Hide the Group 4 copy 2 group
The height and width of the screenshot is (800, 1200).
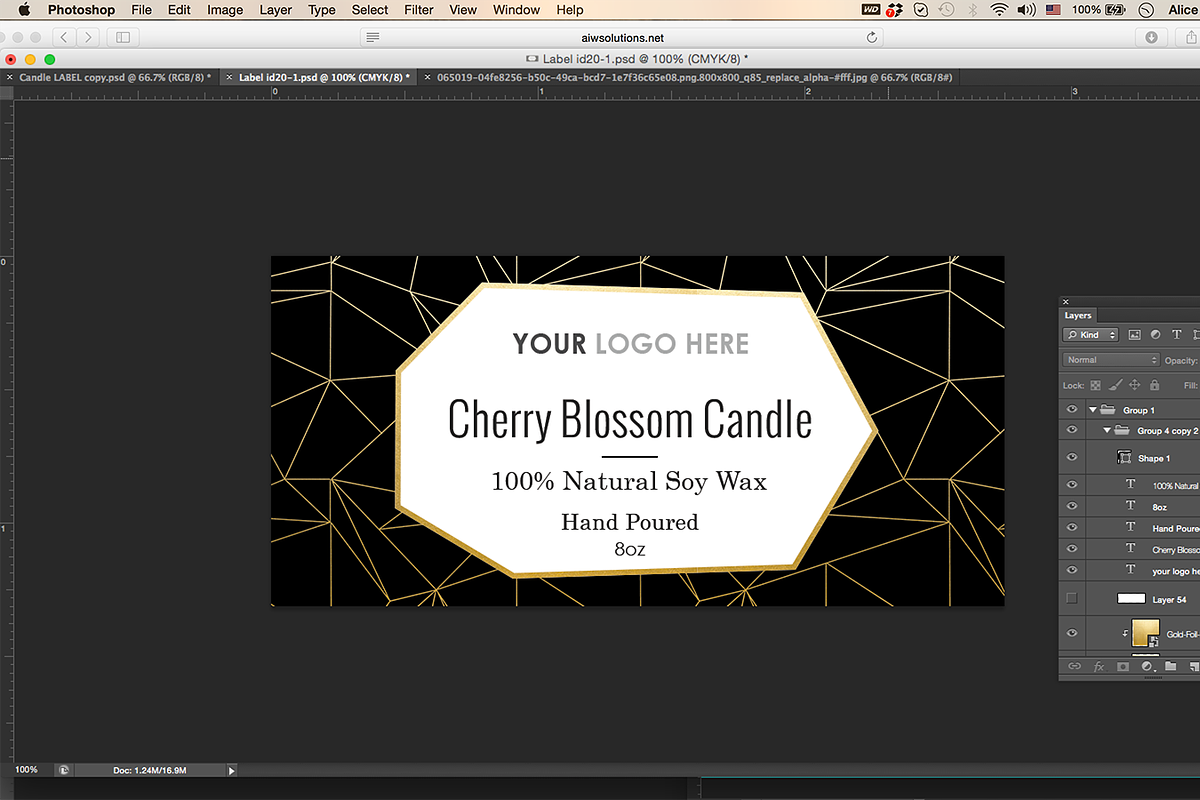point(1072,431)
